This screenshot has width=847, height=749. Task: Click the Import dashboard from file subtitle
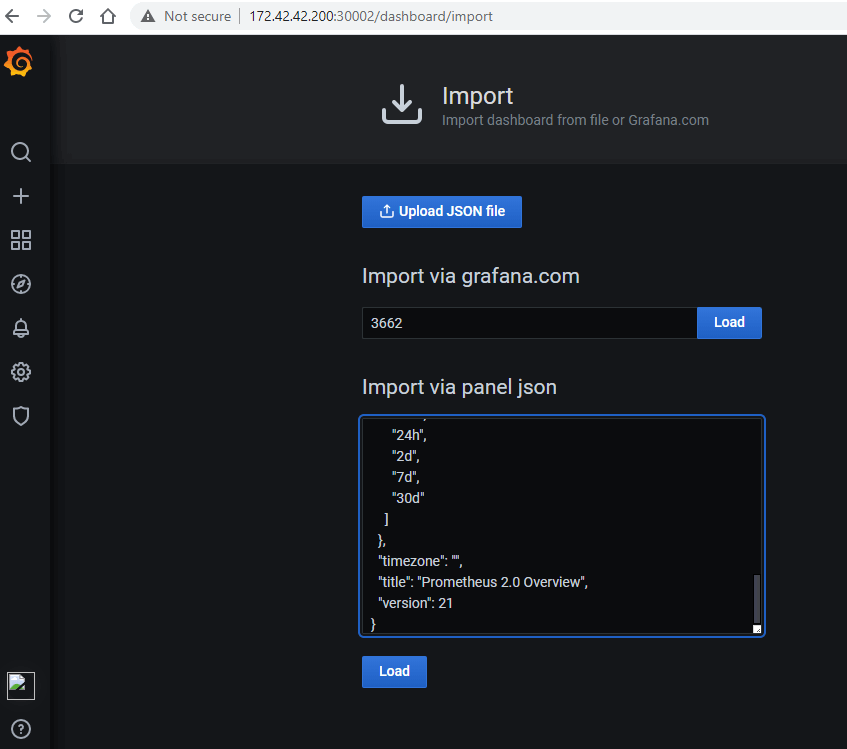tap(575, 120)
